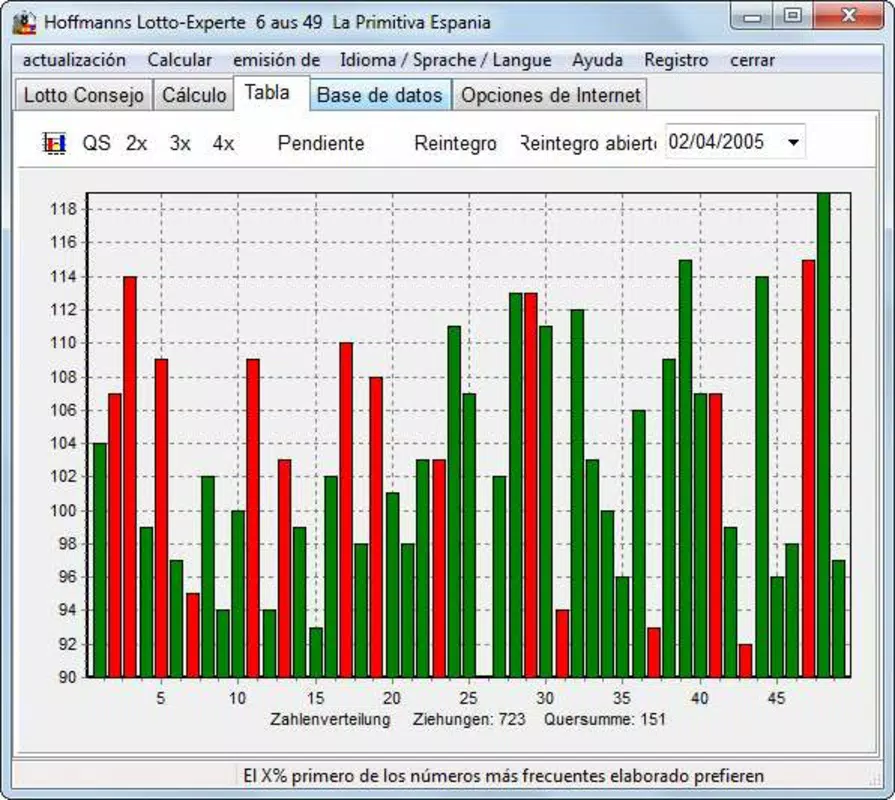
Task: Click the Zahlenverteilung label
Action: point(330,719)
